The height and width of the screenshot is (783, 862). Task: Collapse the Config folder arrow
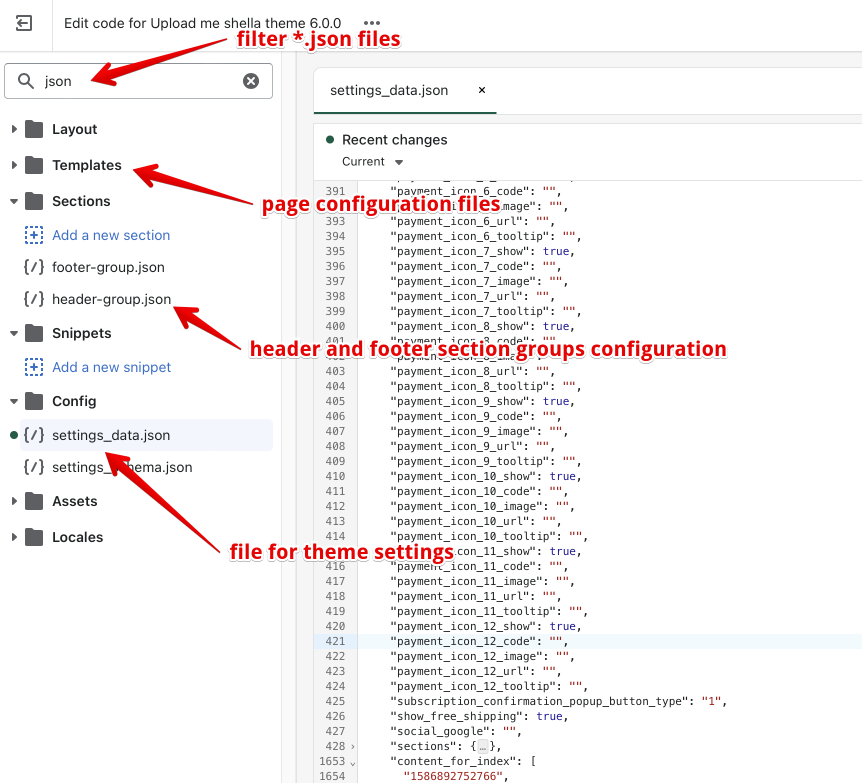click(x=14, y=401)
